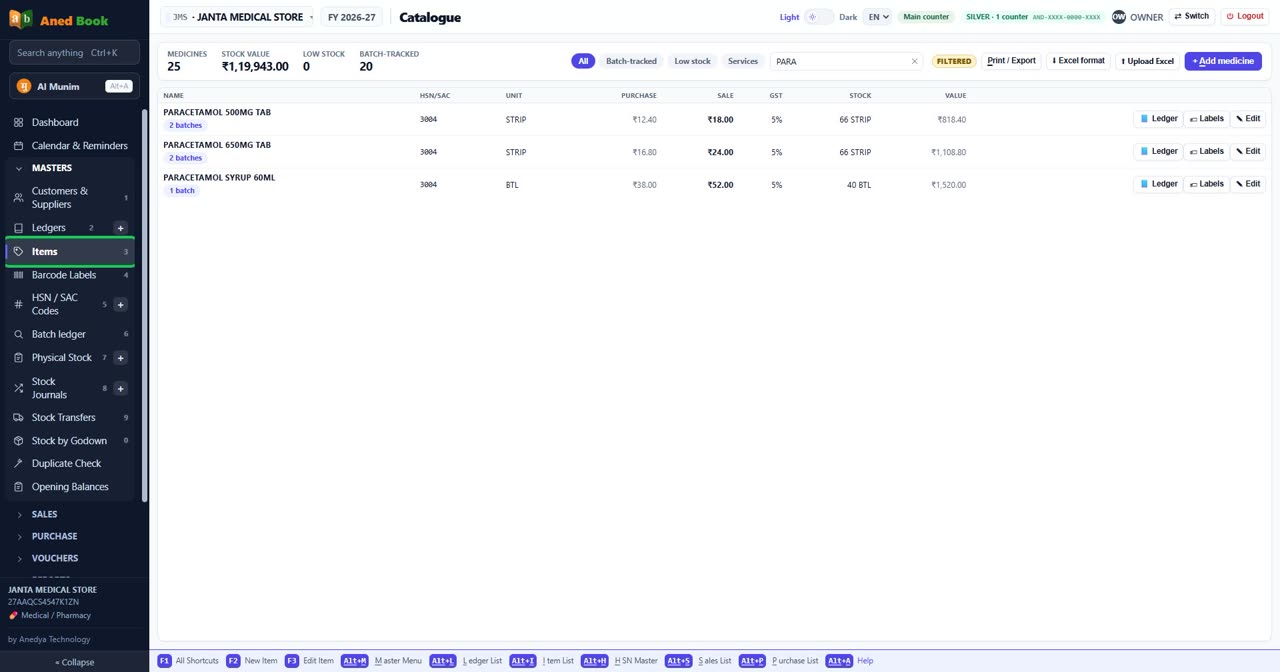Edit the PARACETAMOL 650MG TAB item

(1248, 152)
